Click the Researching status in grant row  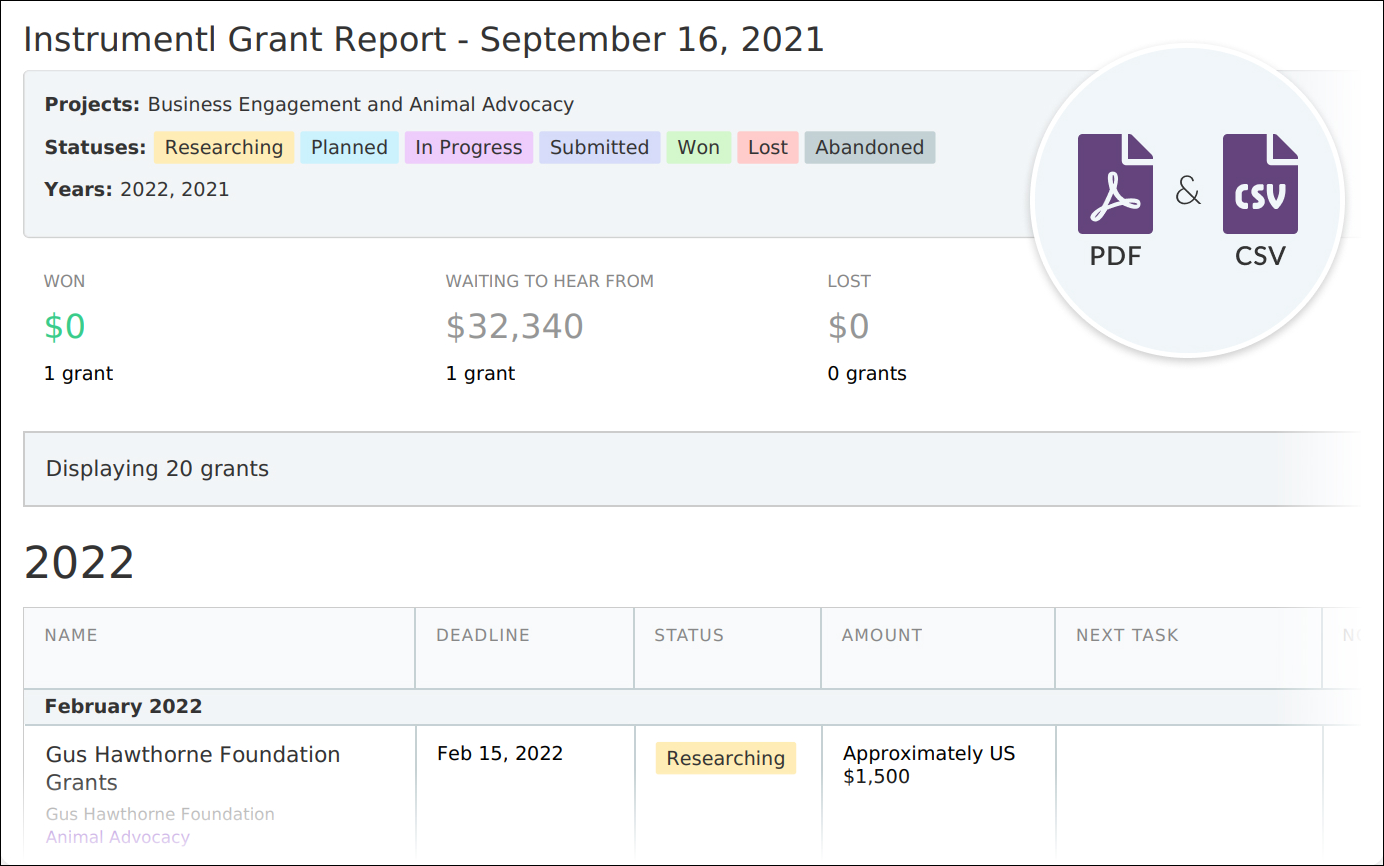(x=726, y=758)
